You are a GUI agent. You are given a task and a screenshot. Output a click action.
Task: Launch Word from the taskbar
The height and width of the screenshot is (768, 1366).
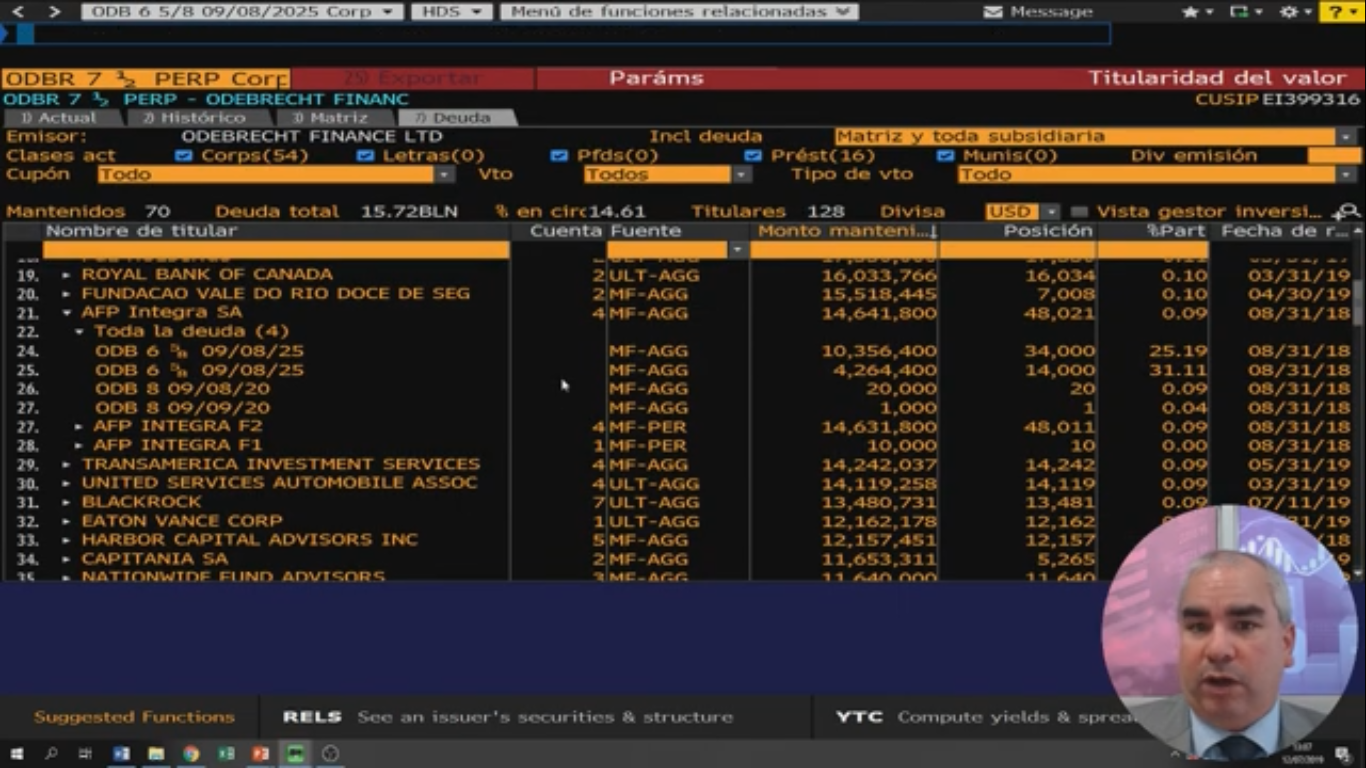pyautogui.click(x=121, y=754)
